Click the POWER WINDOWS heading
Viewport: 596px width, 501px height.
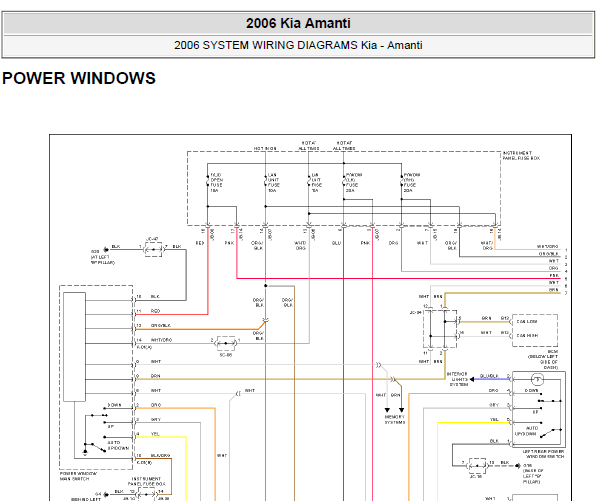[x=79, y=78]
